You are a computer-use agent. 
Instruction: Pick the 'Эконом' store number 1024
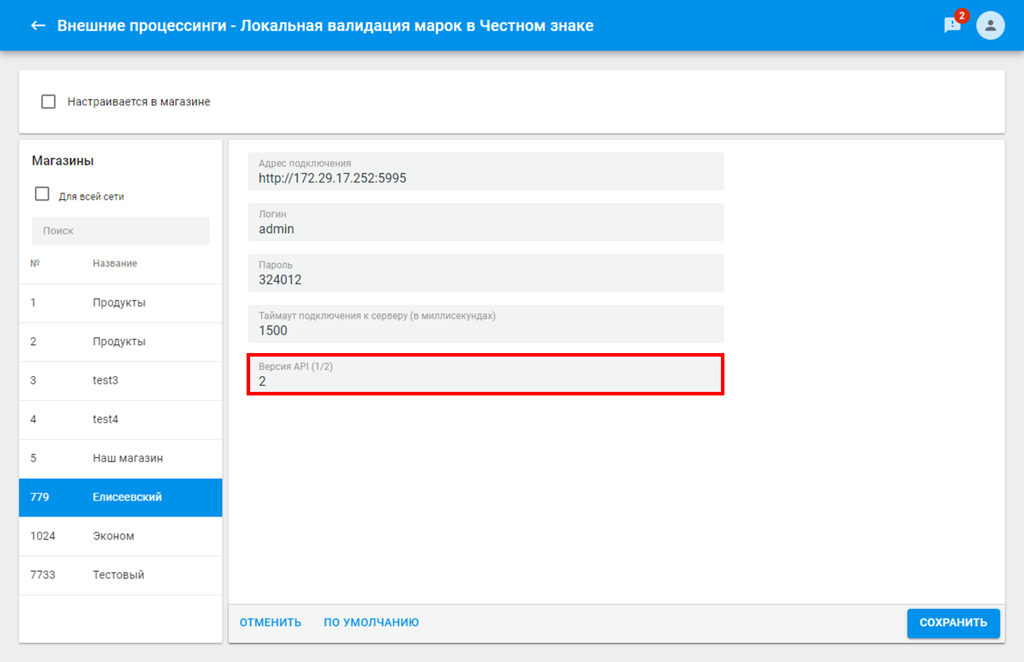tap(120, 536)
